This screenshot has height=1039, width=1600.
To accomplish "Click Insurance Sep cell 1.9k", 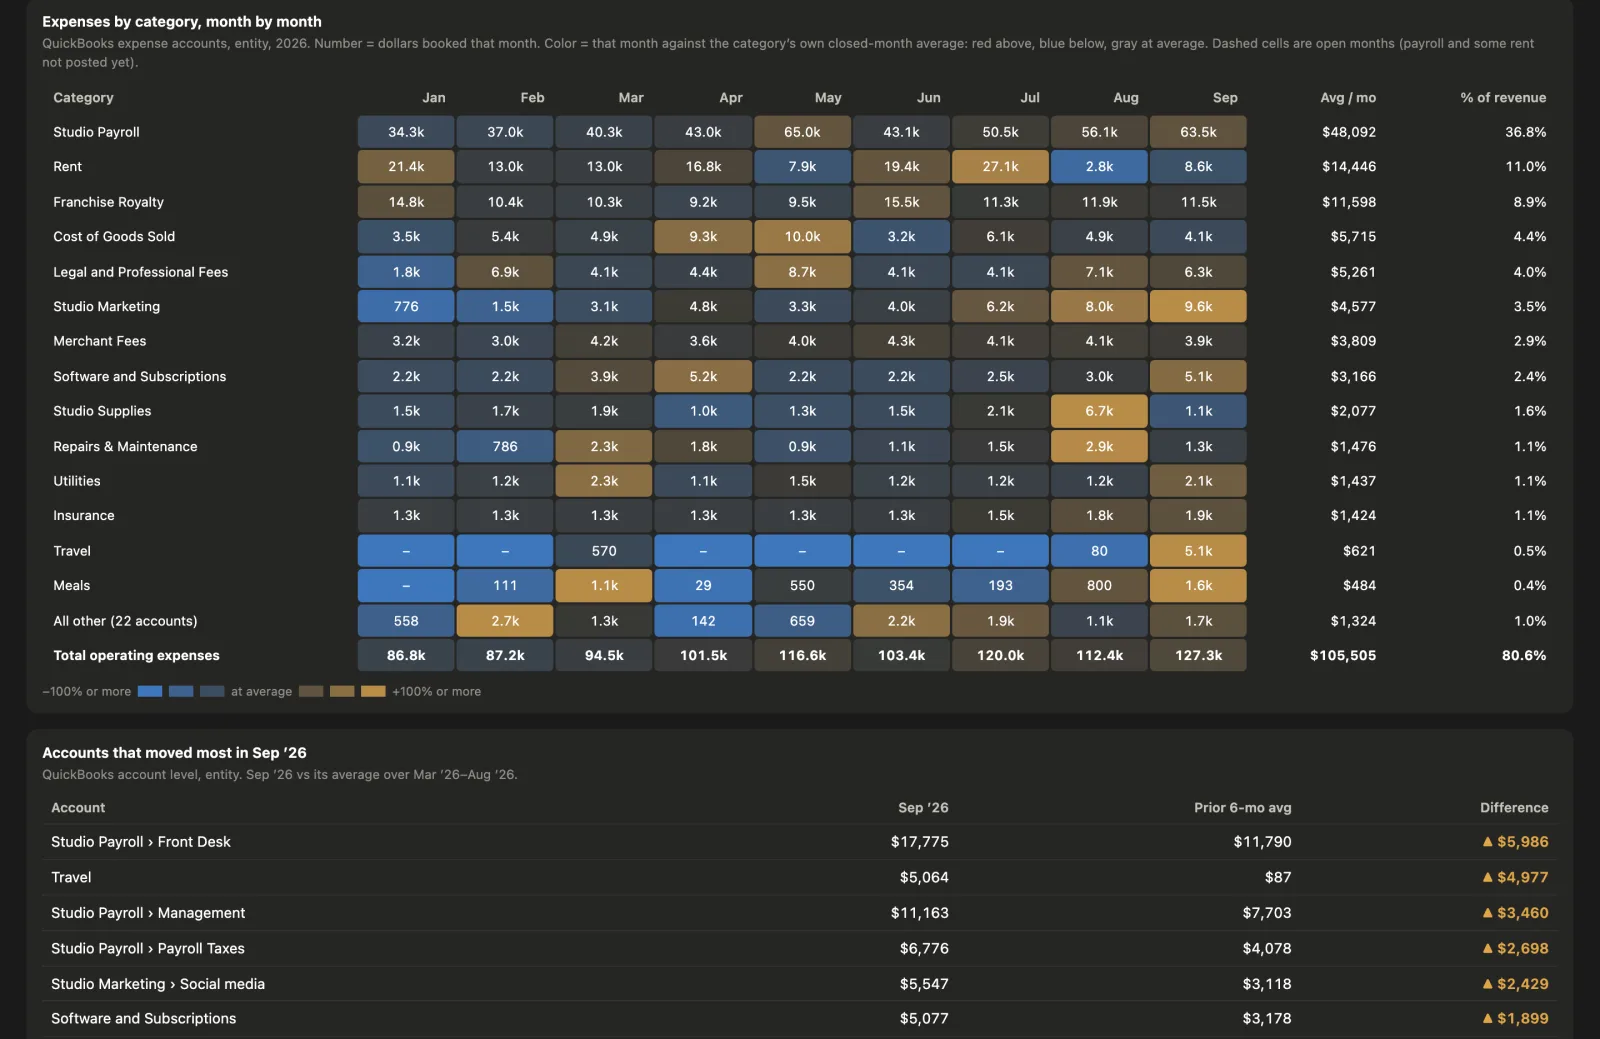I will coord(1198,516).
